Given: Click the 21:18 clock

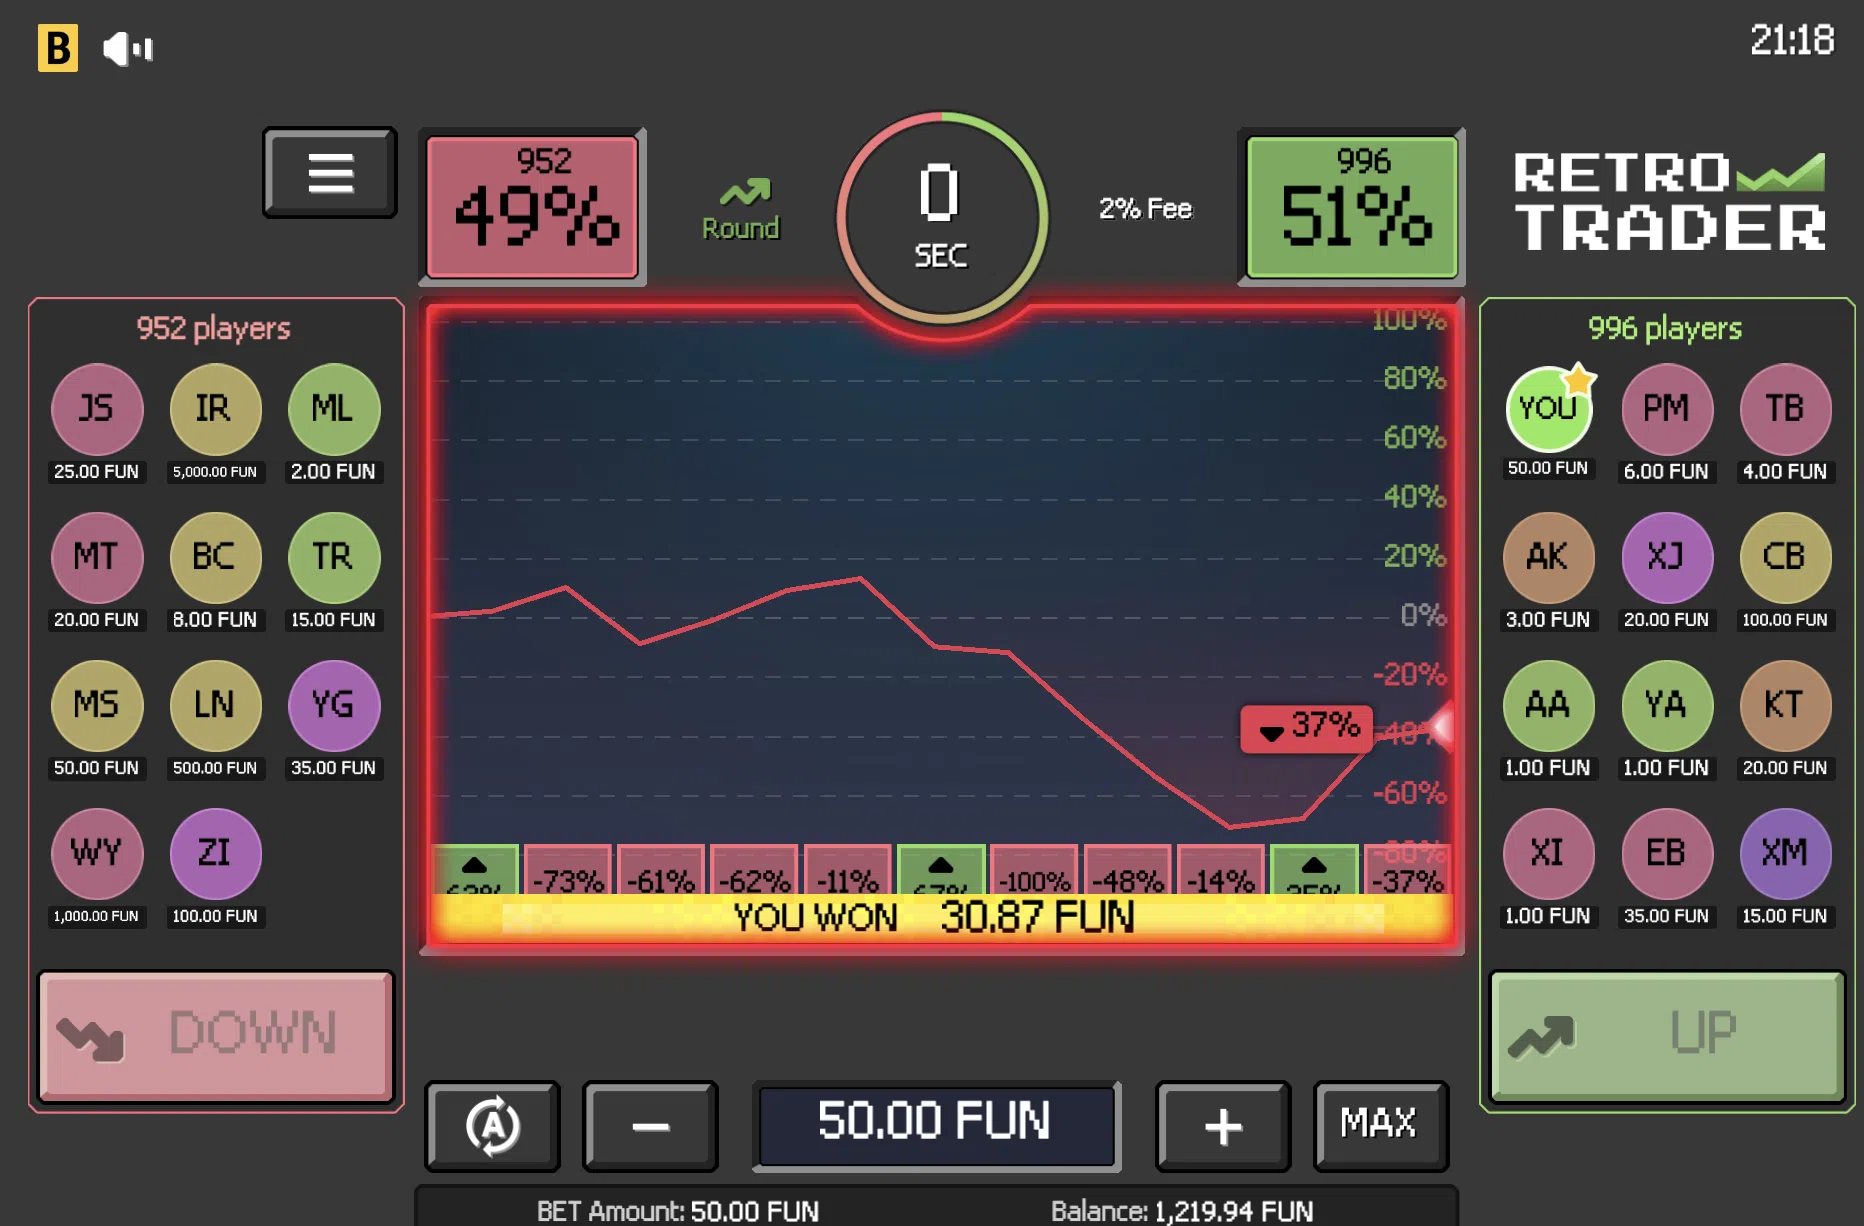Looking at the screenshot, I should (x=1792, y=41).
